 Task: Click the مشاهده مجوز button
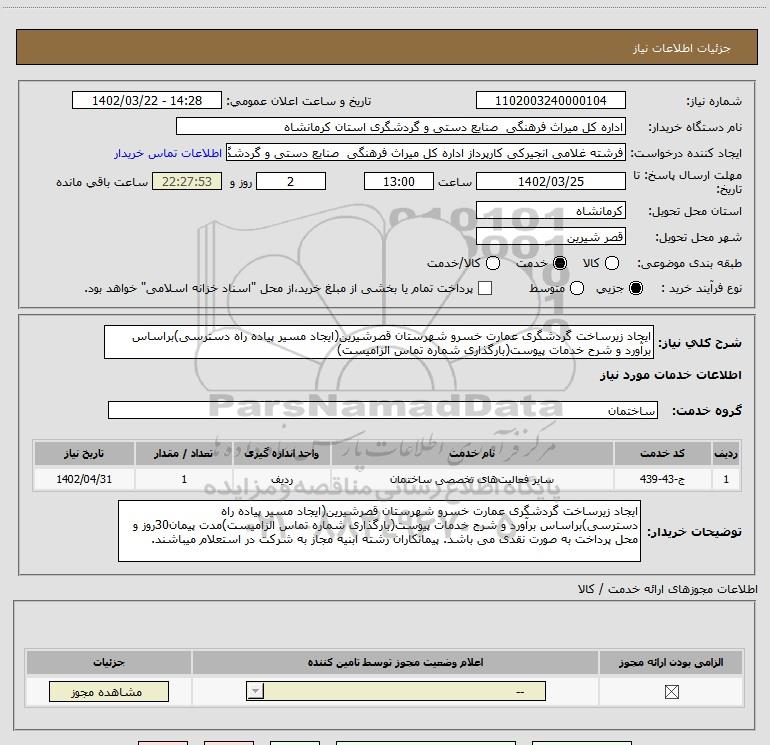click(x=109, y=691)
